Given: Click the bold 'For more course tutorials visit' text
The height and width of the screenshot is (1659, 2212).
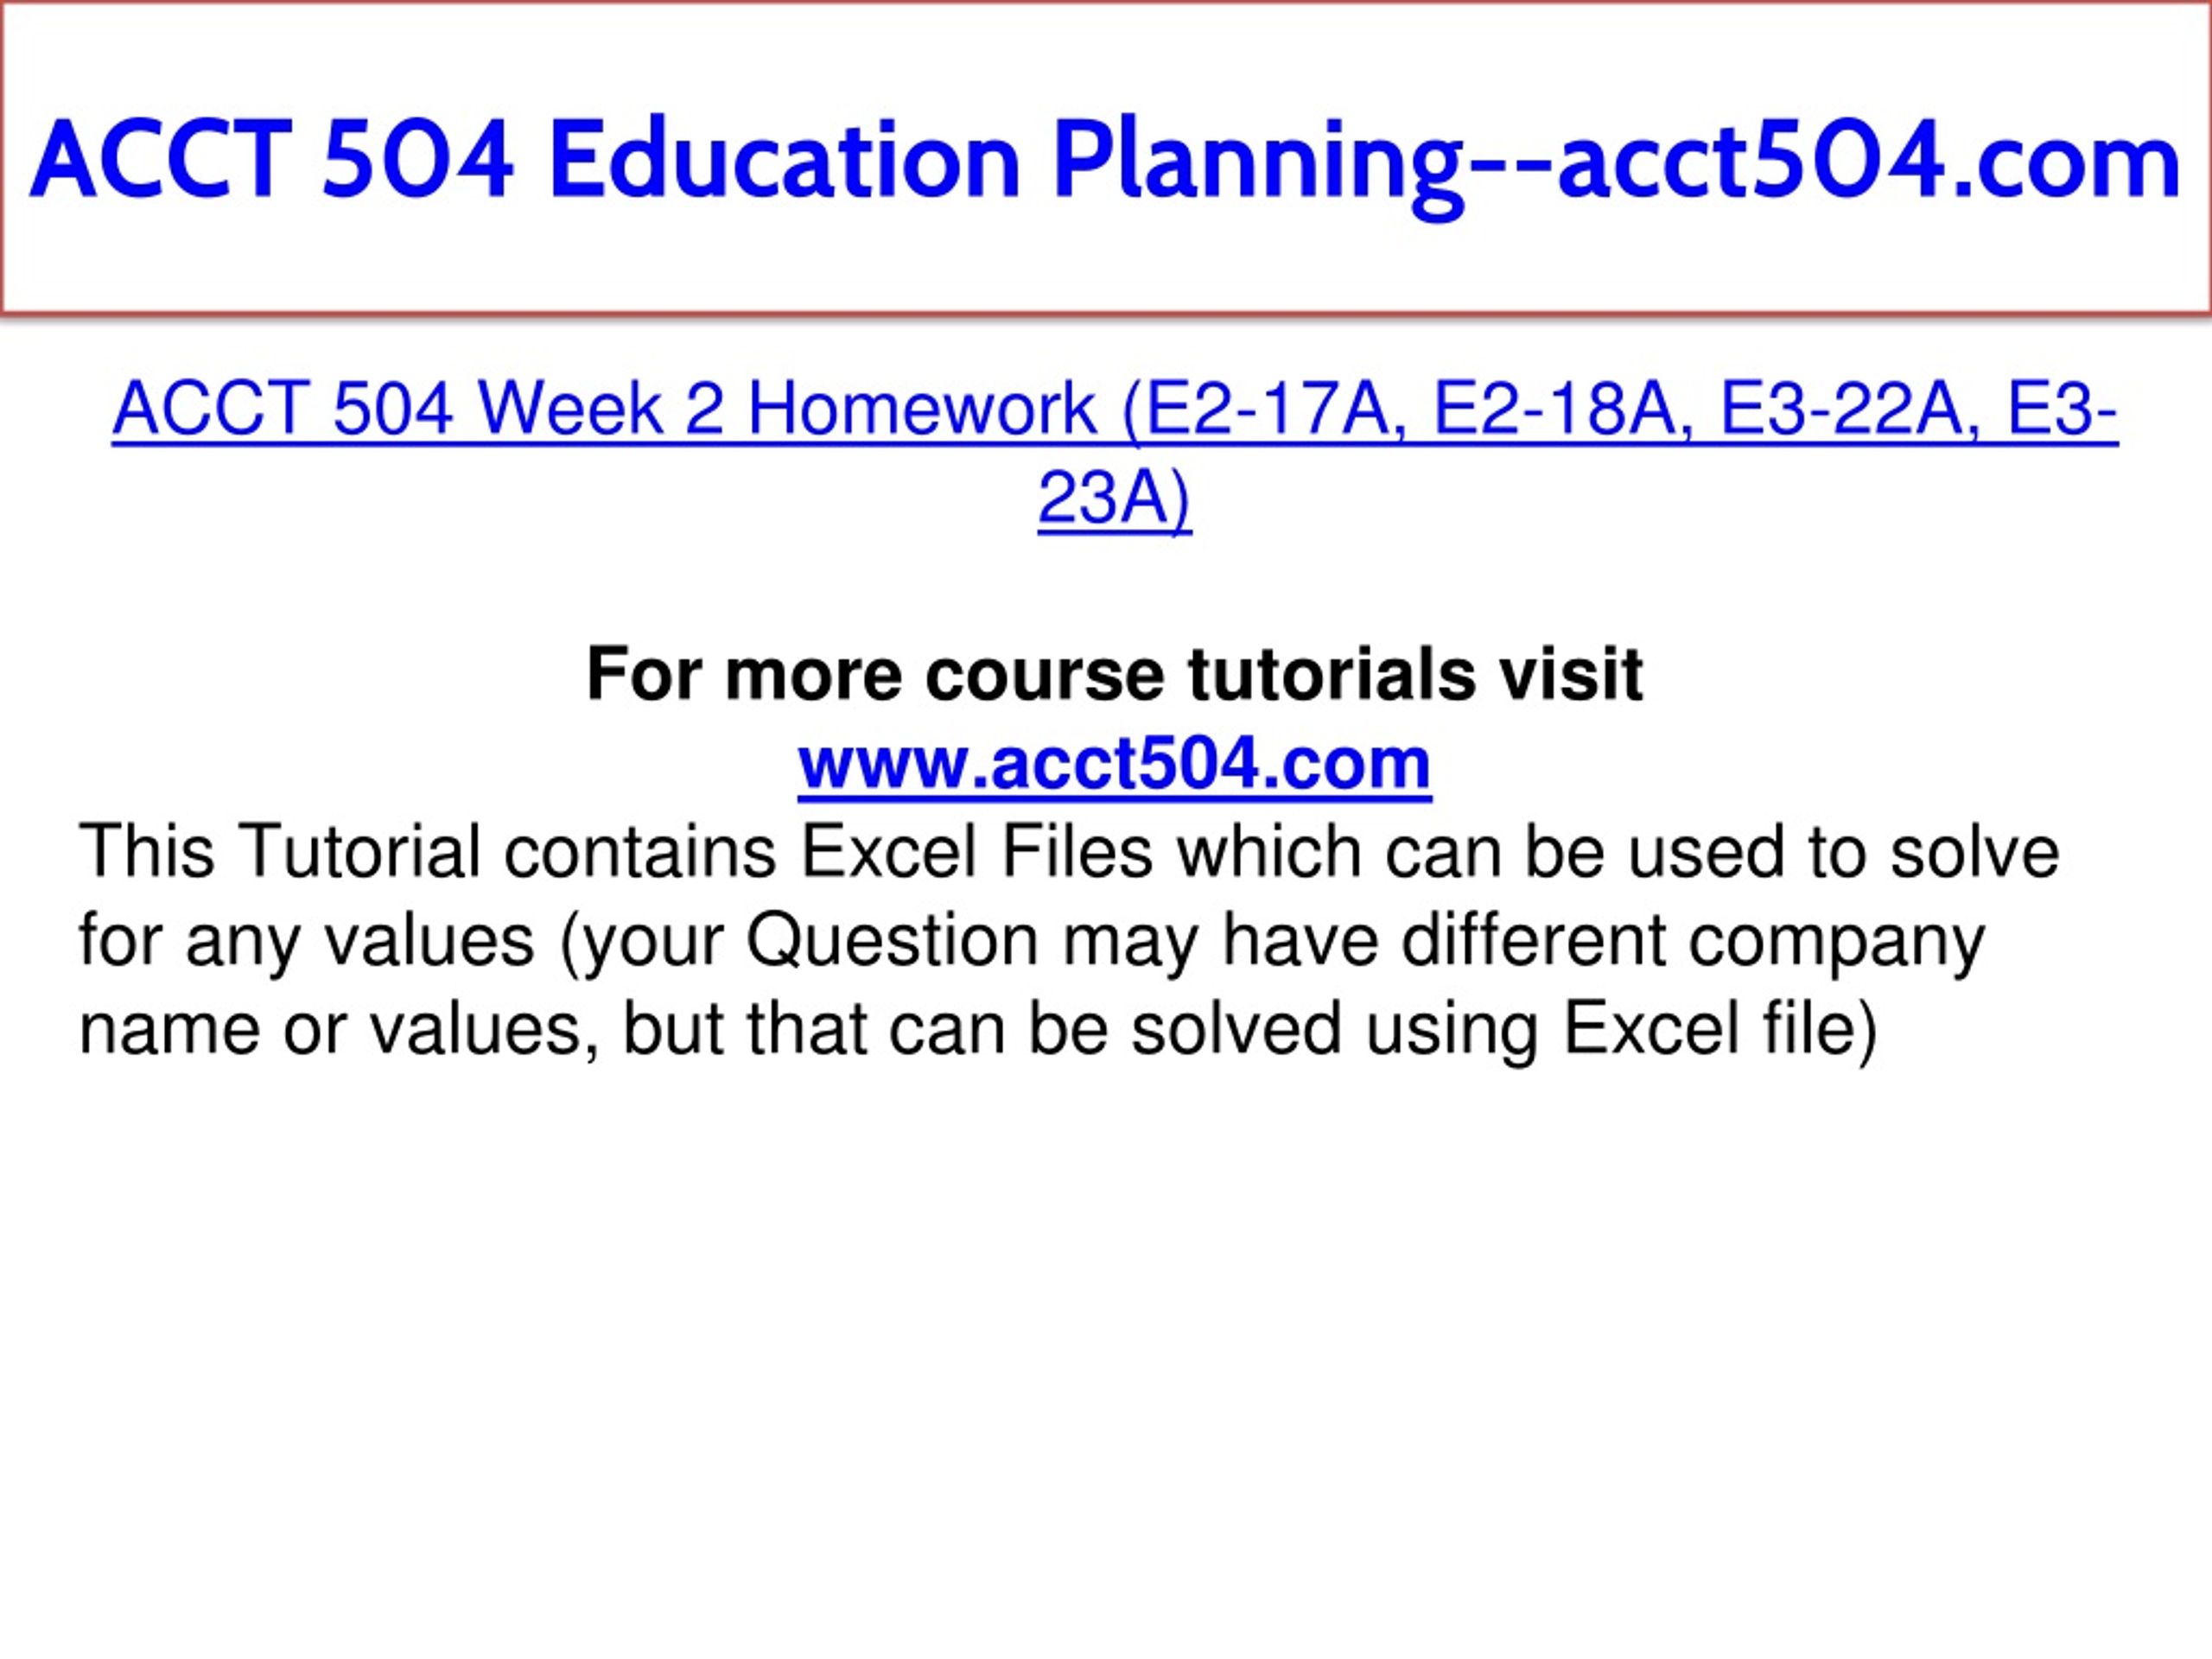Looking at the screenshot, I should 1114,674.
